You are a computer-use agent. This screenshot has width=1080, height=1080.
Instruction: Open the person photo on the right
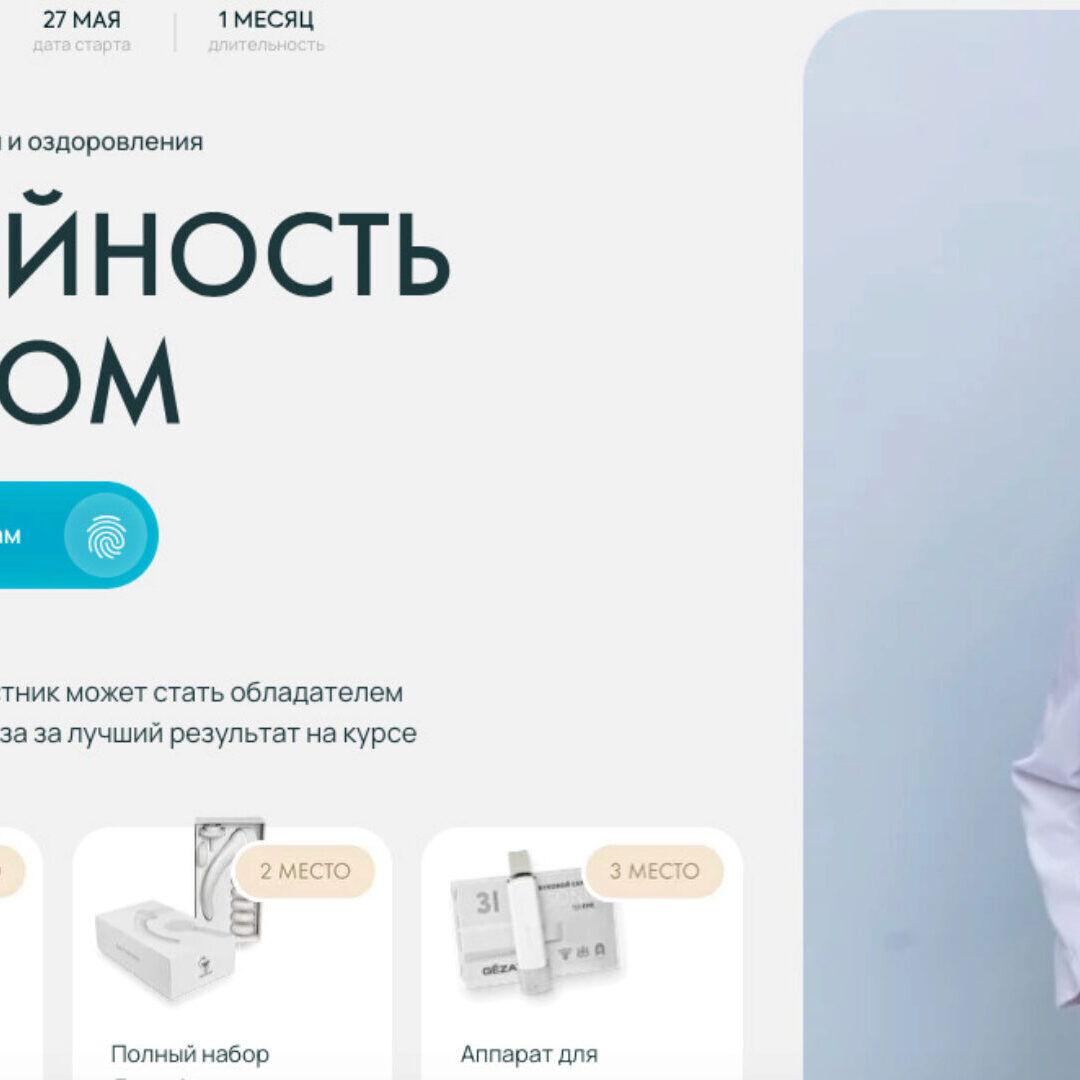point(942,544)
